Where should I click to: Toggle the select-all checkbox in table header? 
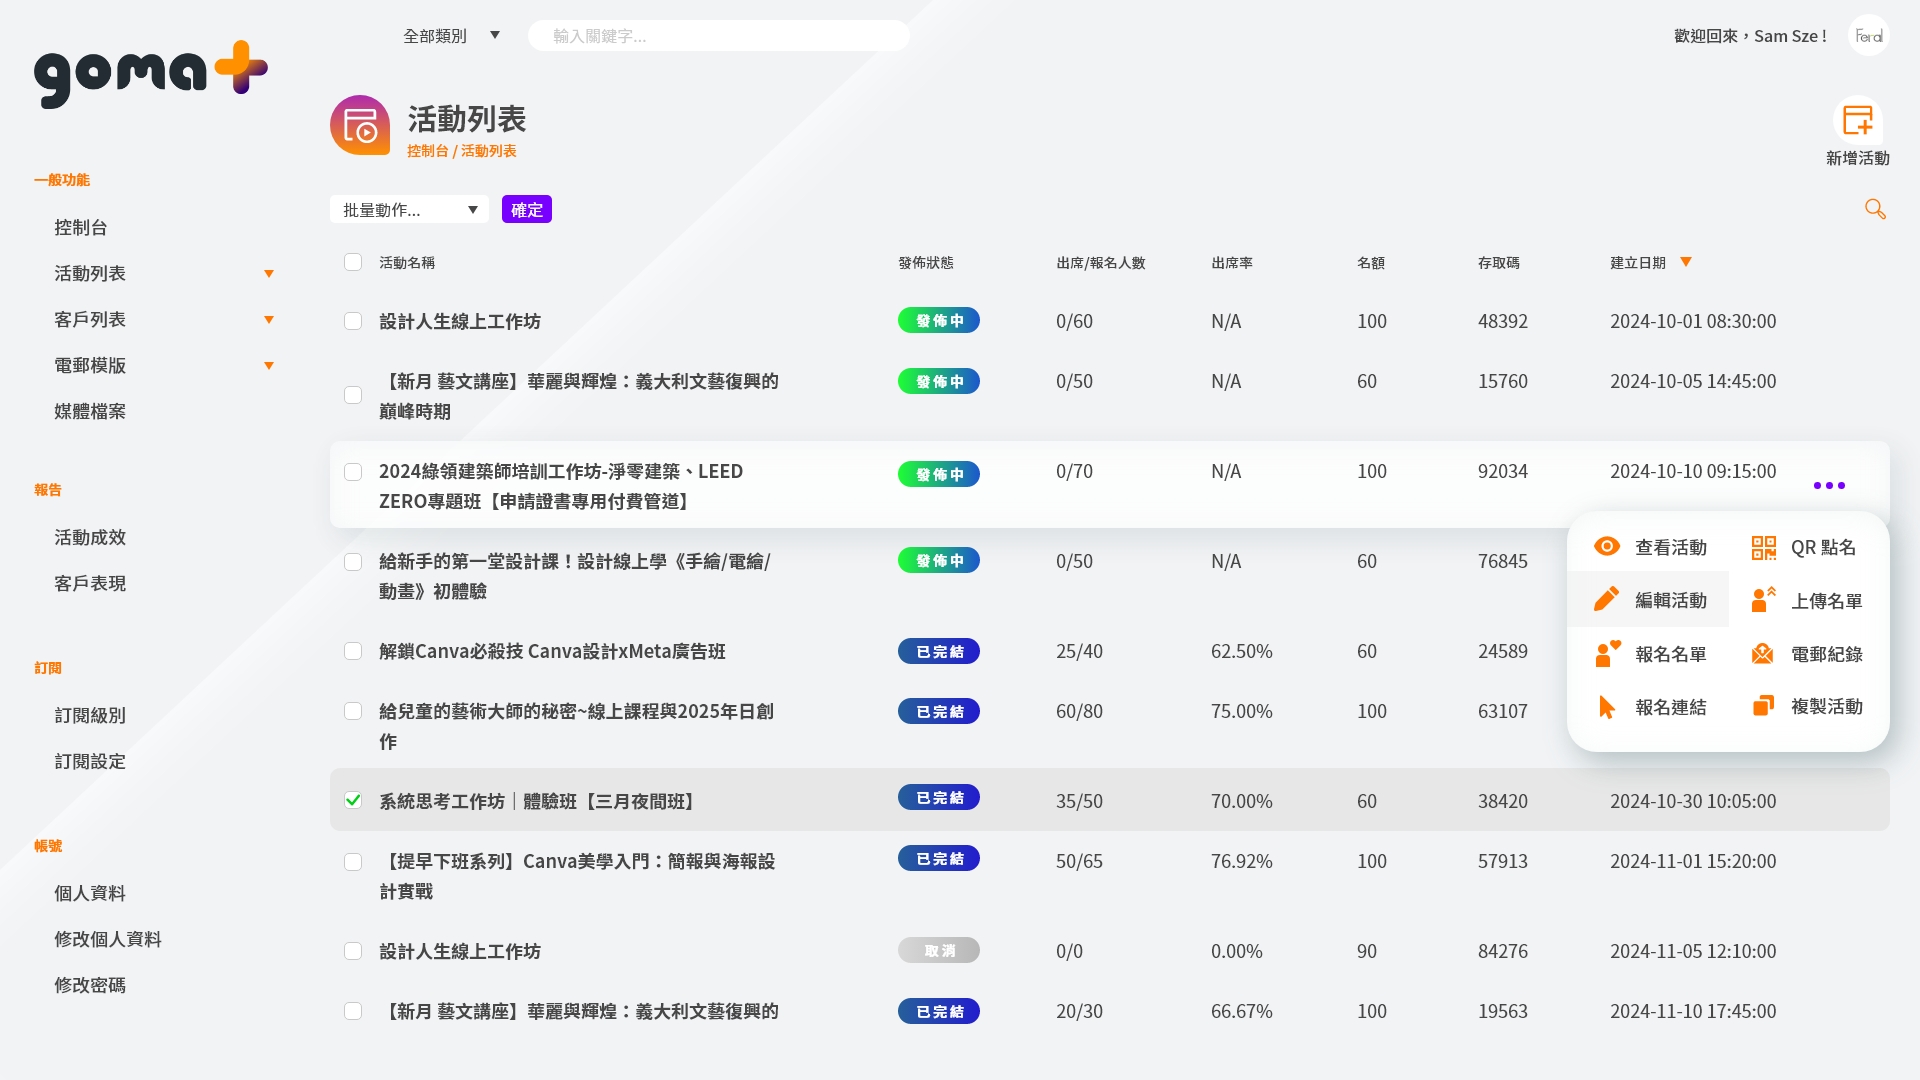(353, 262)
